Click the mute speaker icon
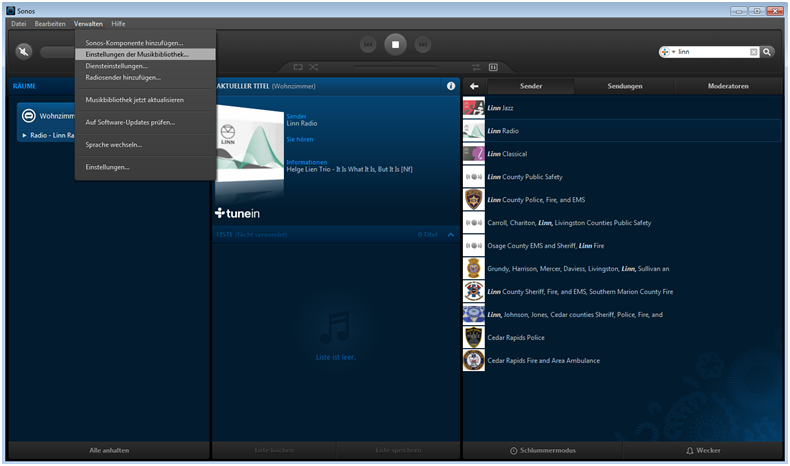Image resolution: width=790 pixels, height=466 pixels. 24,51
